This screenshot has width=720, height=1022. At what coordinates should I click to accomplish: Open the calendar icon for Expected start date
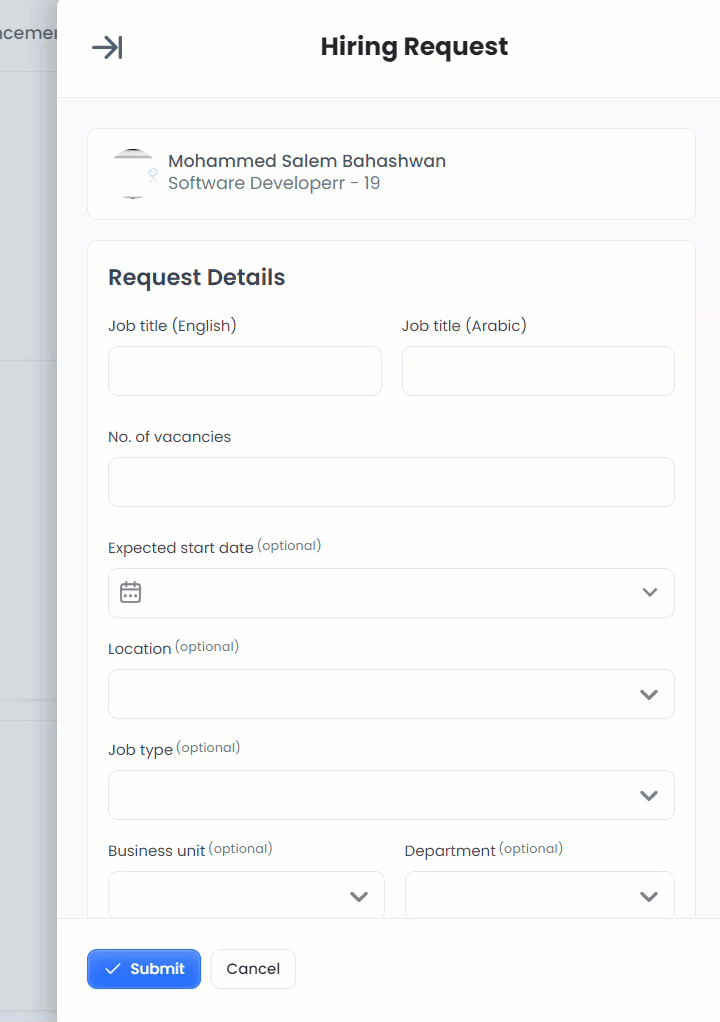(x=130, y=592)
